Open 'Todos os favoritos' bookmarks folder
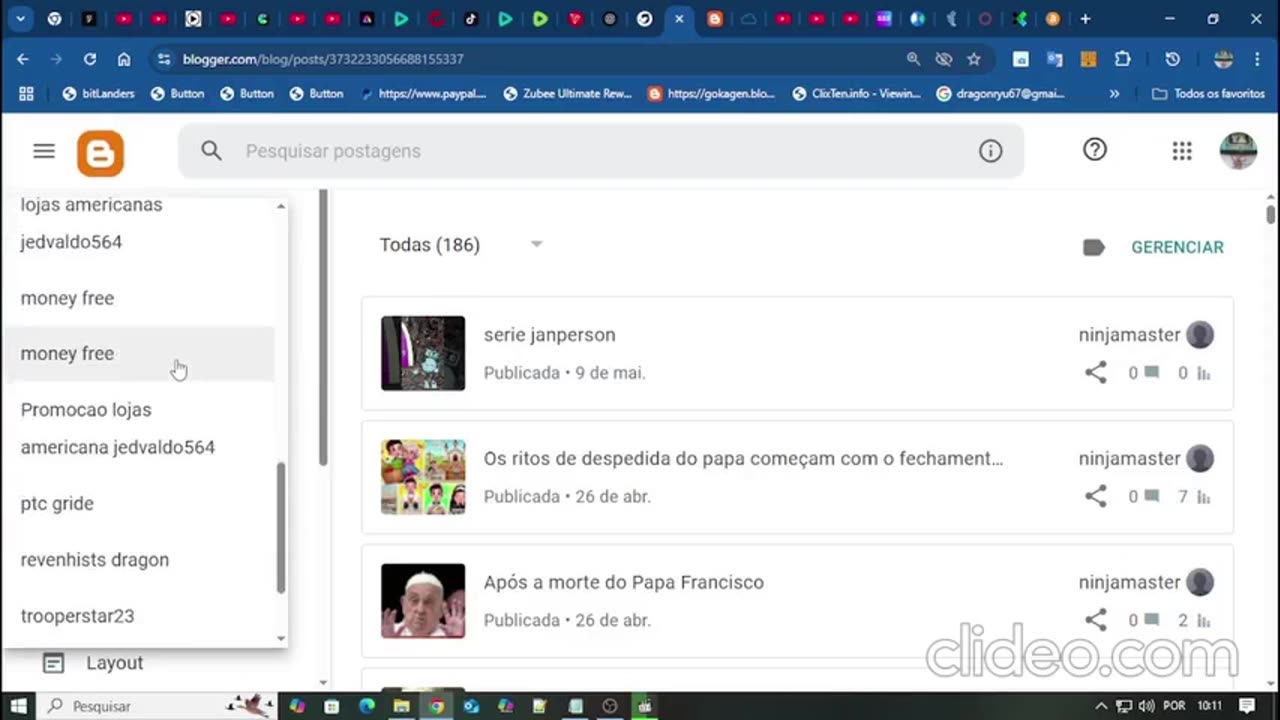The height and width of the screenshot is (720, 1280). pos(1209,94)
